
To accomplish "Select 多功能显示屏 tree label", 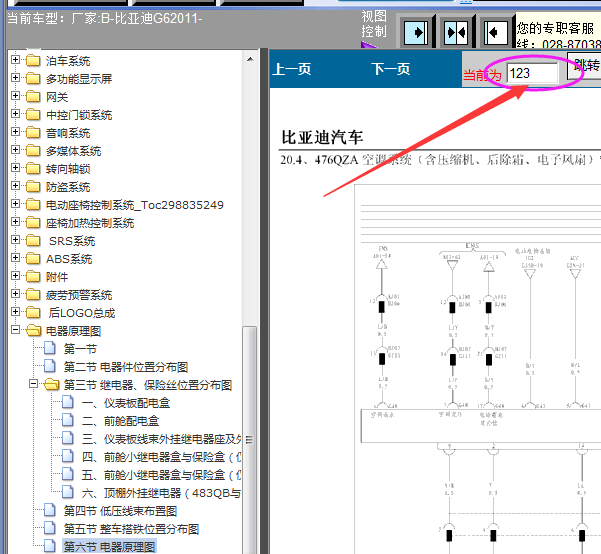I will 79,79.
